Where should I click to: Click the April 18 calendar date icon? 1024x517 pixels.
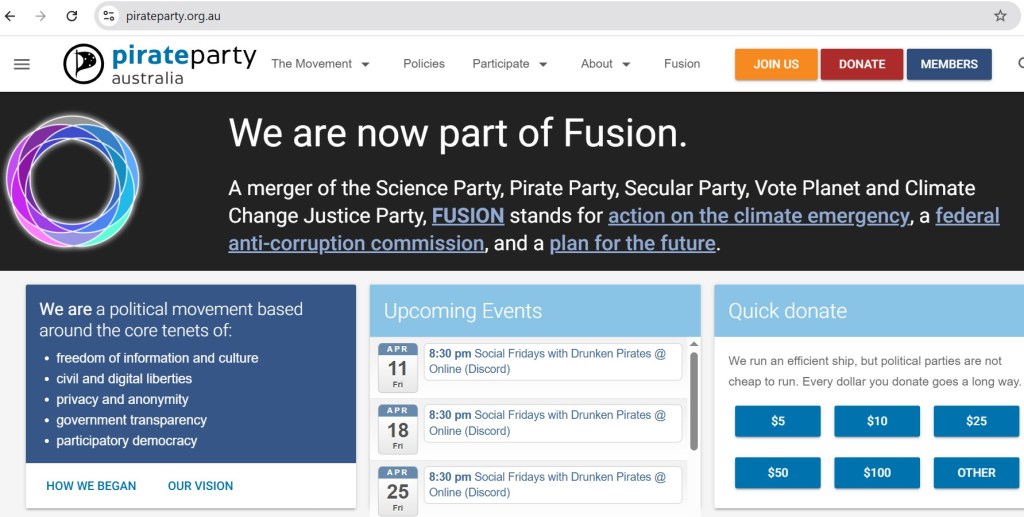(x=398, y=429)
